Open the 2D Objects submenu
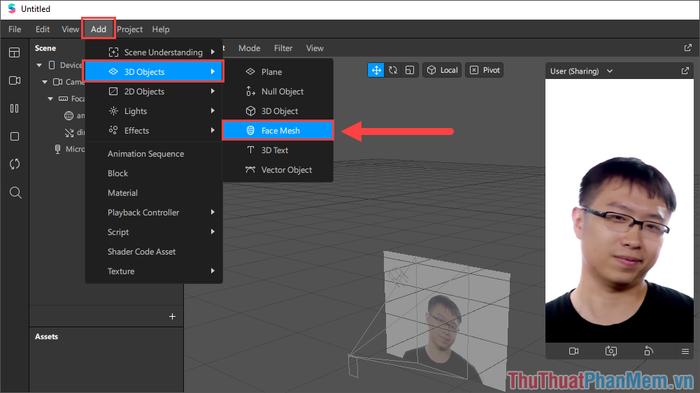Image resolution: width=700 pixels, height=393 pixels. tap(154, 92)
